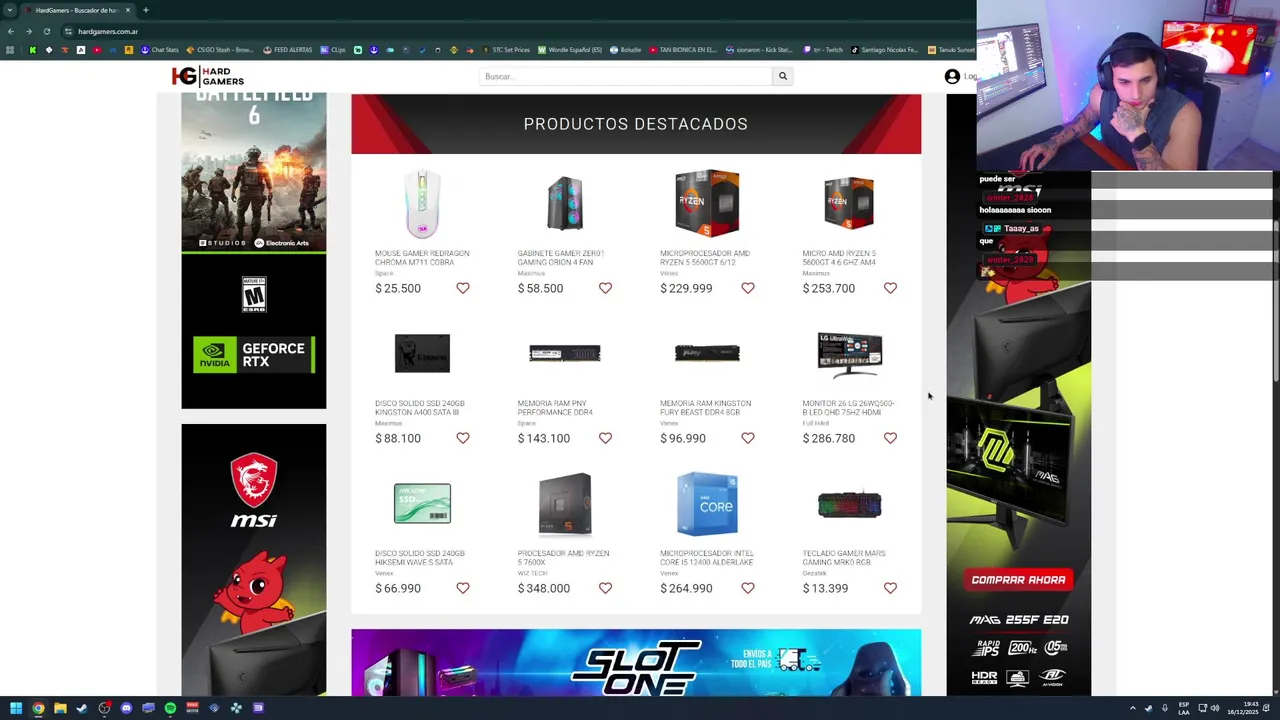This screenshot has width=1280, height=720.
Task: Expand the tab search dropdown
Action: [x=10, y=10]
